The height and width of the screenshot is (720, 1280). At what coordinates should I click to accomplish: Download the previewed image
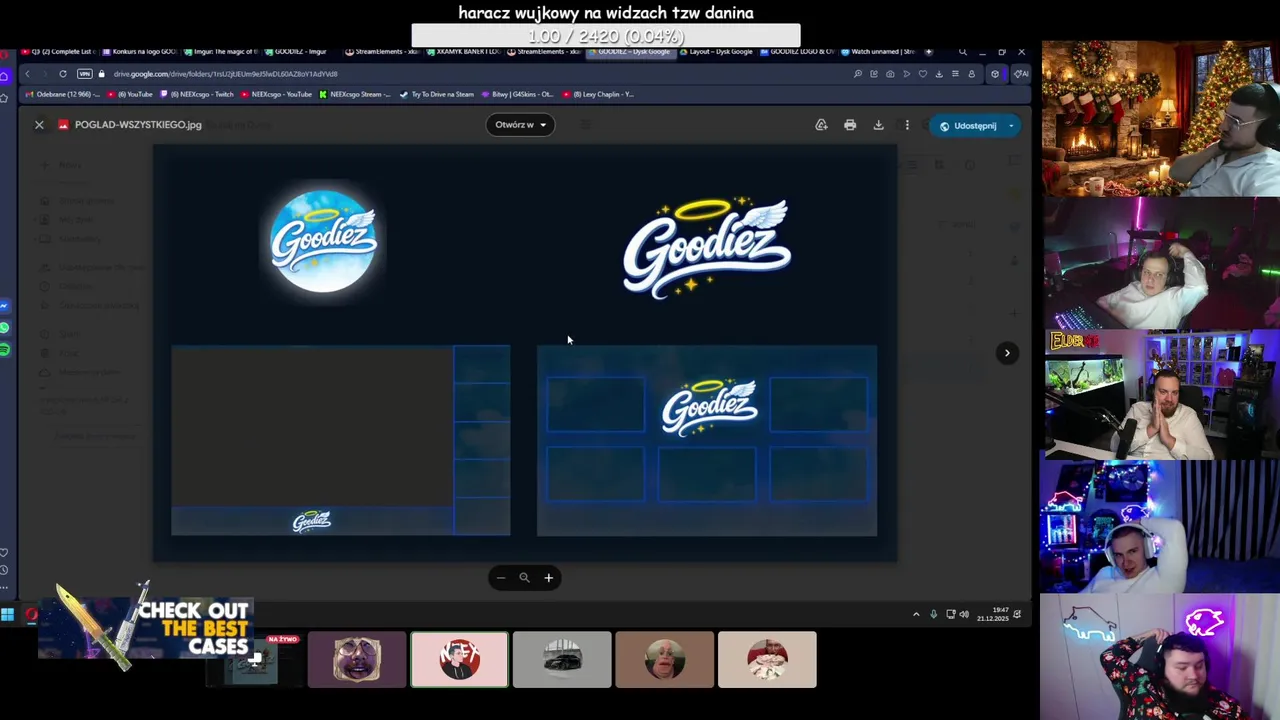pyautogui.click(x=878, y=125)
